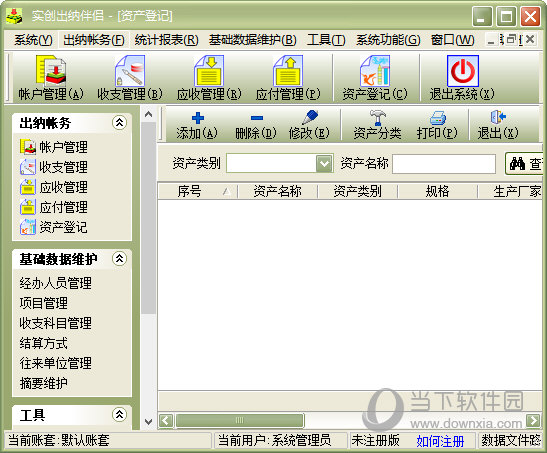Edit the record with 修改(E)
This screenshot has height=453, width=547.
[309, 125]
